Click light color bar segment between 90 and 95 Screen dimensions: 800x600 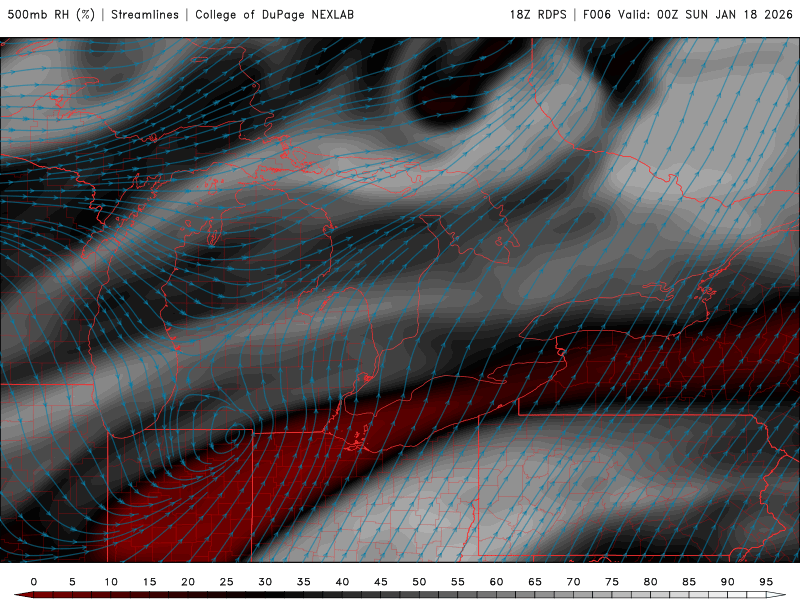coord(746,595)
